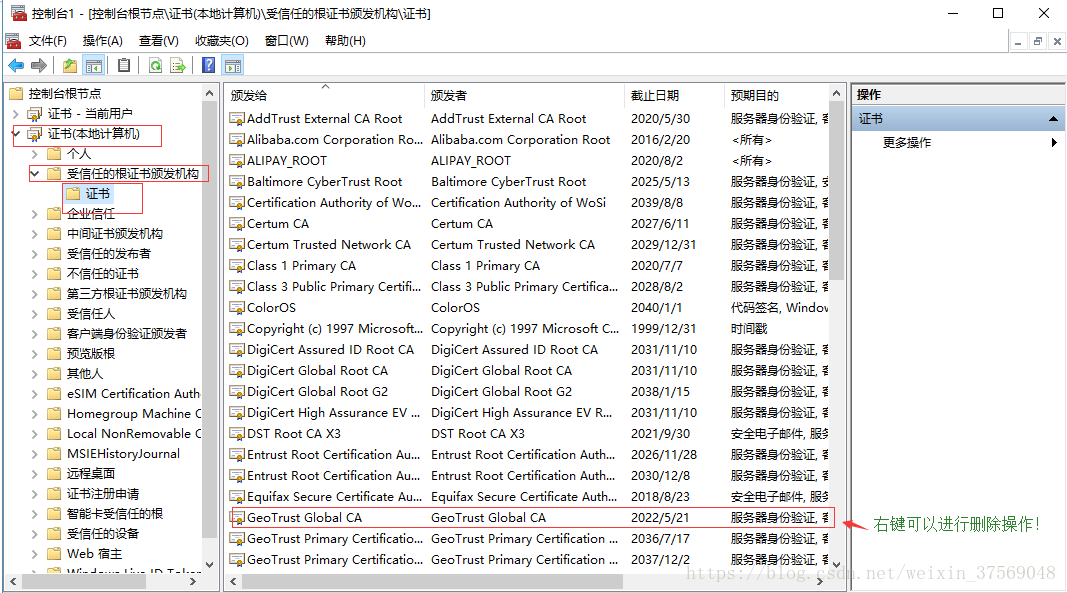The width and height of the screenshot is (1067, 593).
Task: Expand the 智能卡受信任的根 node
Action: (35, 514)
